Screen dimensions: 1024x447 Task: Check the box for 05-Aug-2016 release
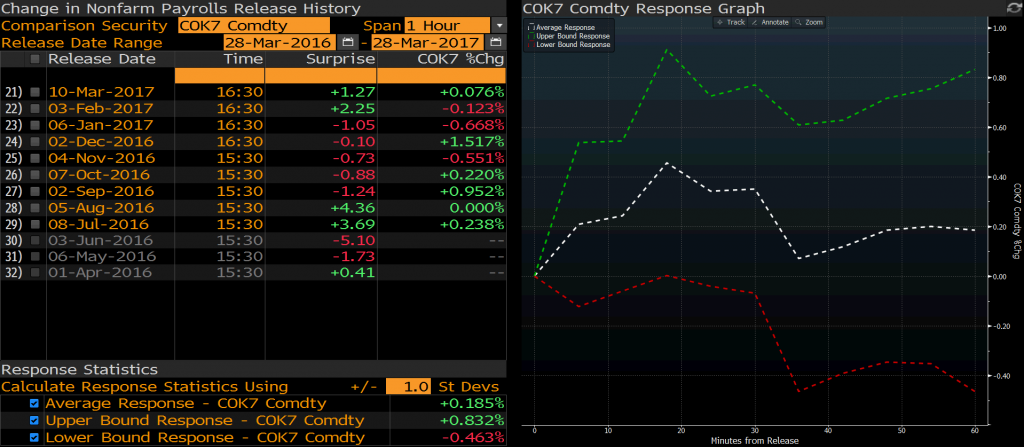pyautogui.click(x=35, y=208)
